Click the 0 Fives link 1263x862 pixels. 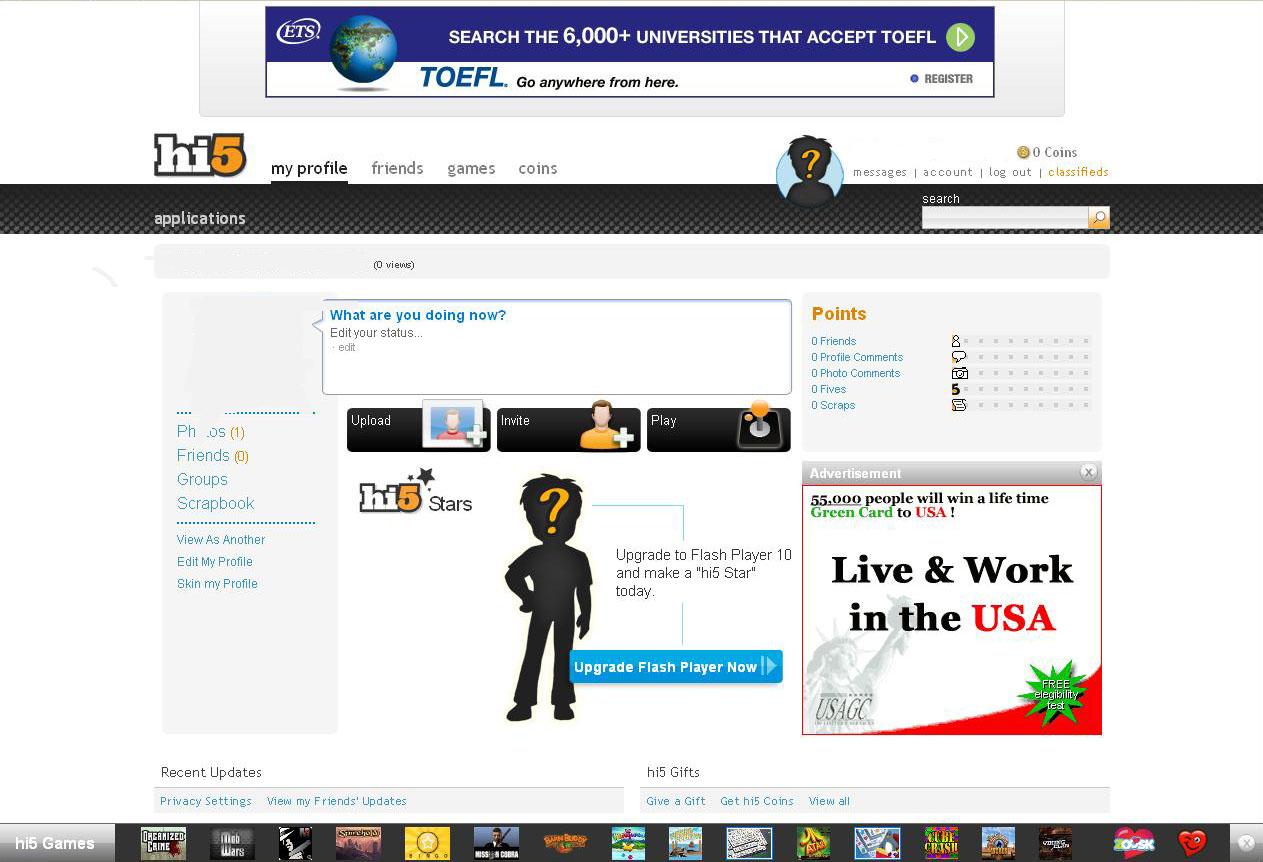(x=829, y=389)
